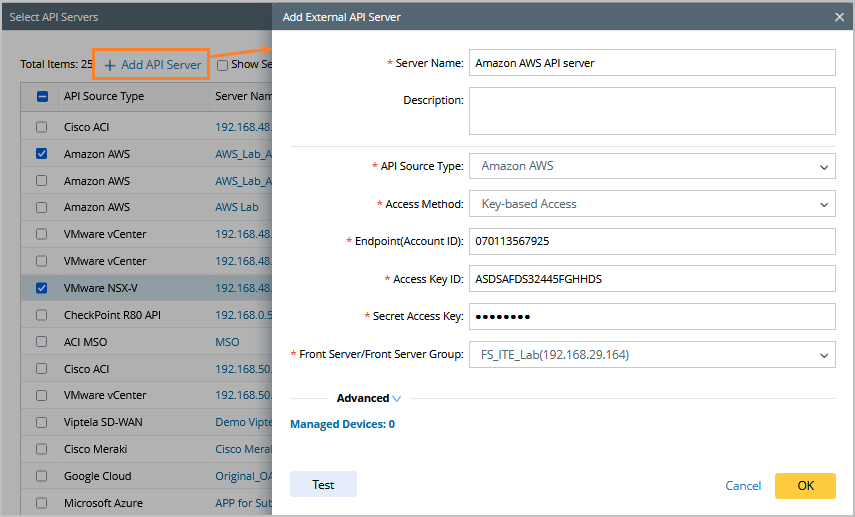The image size is (855, 517).
Task: Expand the Advanced section chevron
Action: tap(397, 398)
